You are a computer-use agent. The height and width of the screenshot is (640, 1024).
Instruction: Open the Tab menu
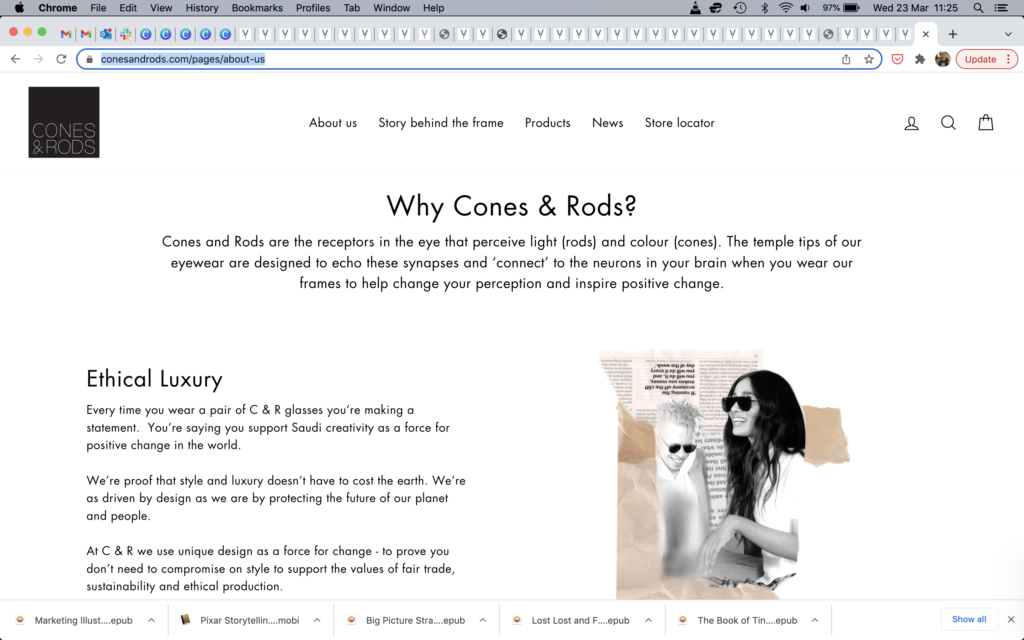pyautogui.click(x=352, y=8)
